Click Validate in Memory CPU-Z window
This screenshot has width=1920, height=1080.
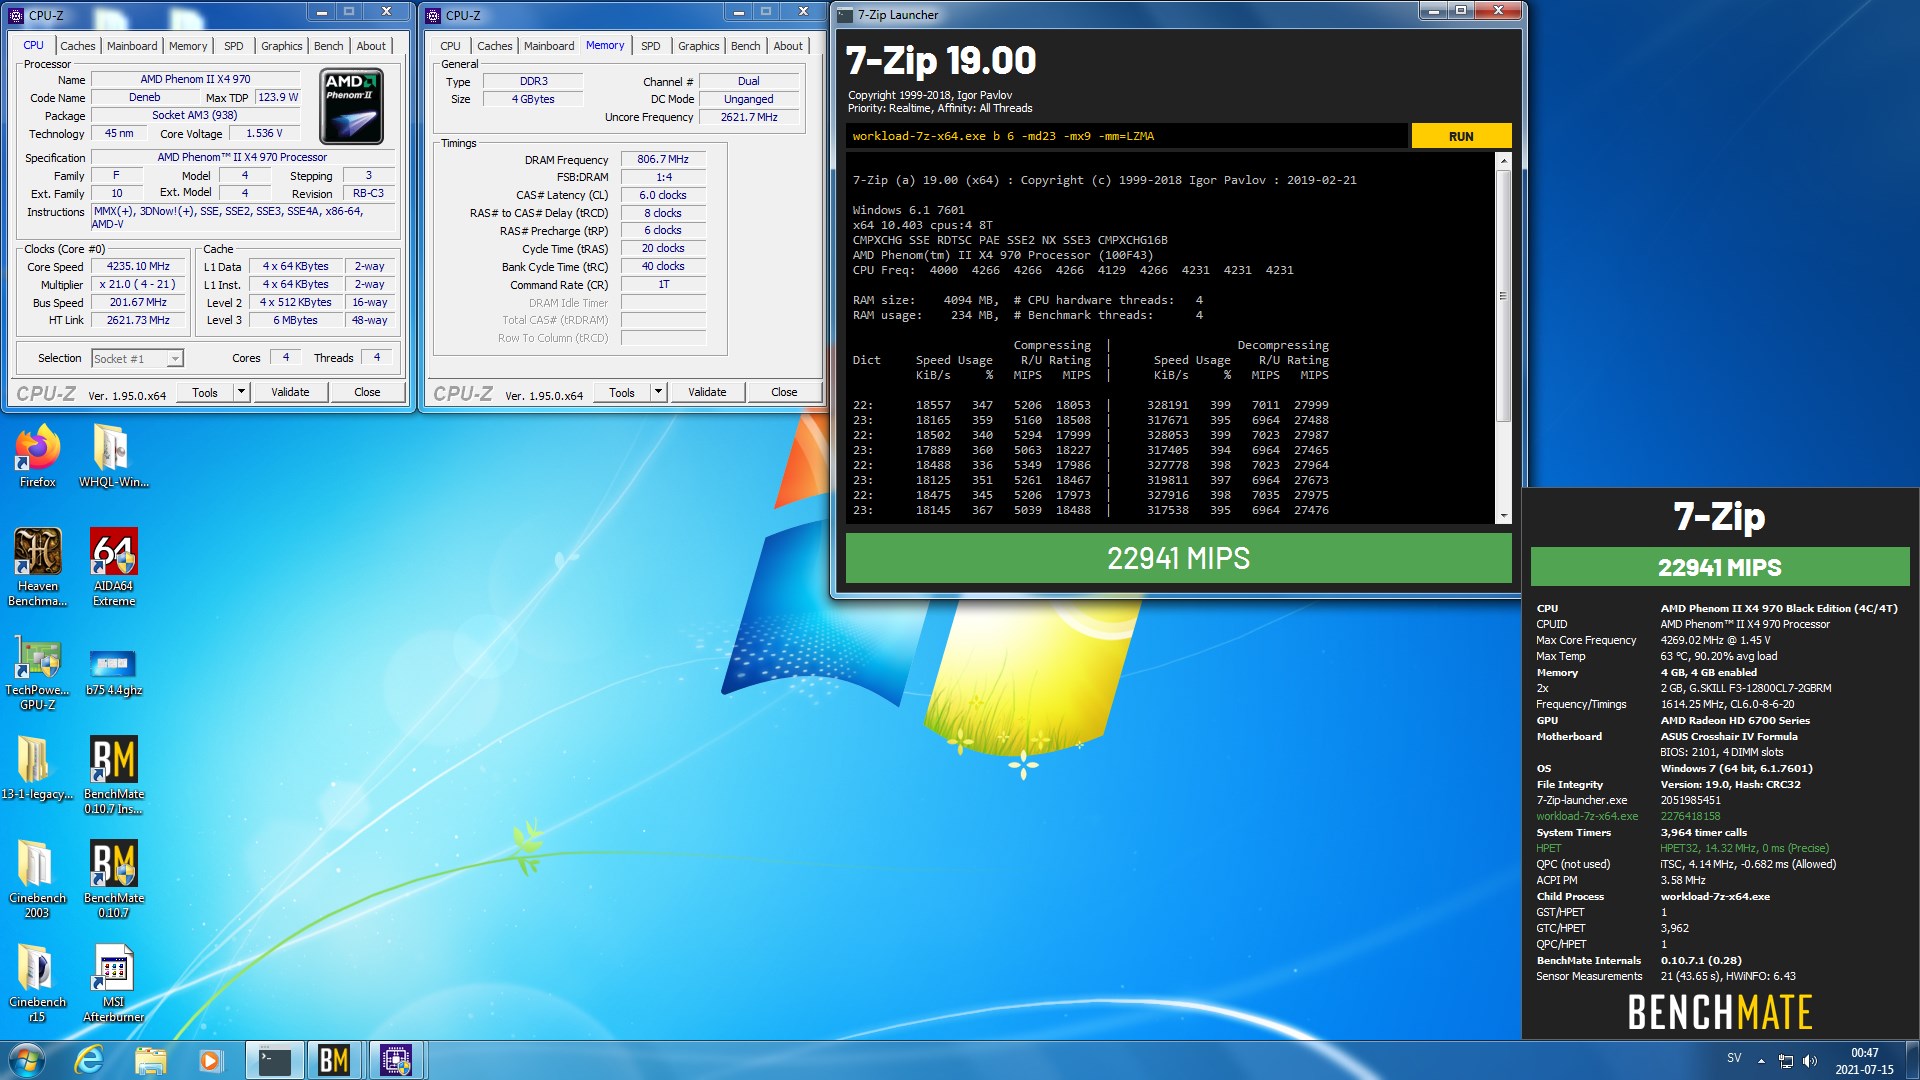(x=707, y=392)
